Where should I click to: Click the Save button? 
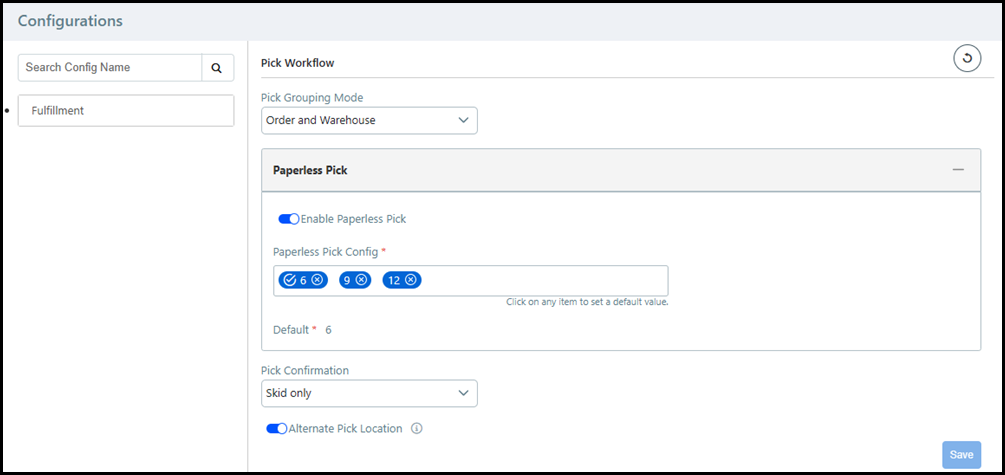point(961,455)
